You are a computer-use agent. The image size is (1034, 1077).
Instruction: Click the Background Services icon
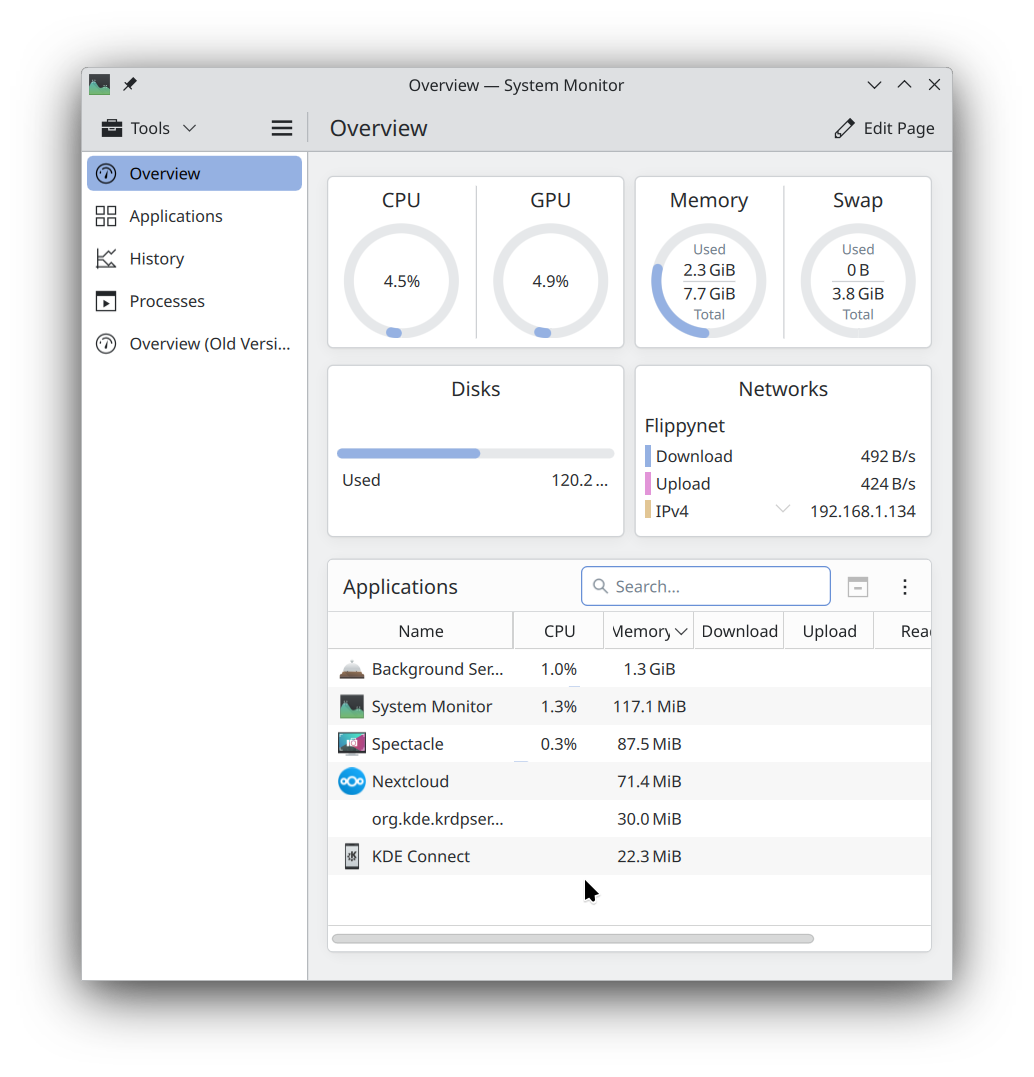(352, 669)
